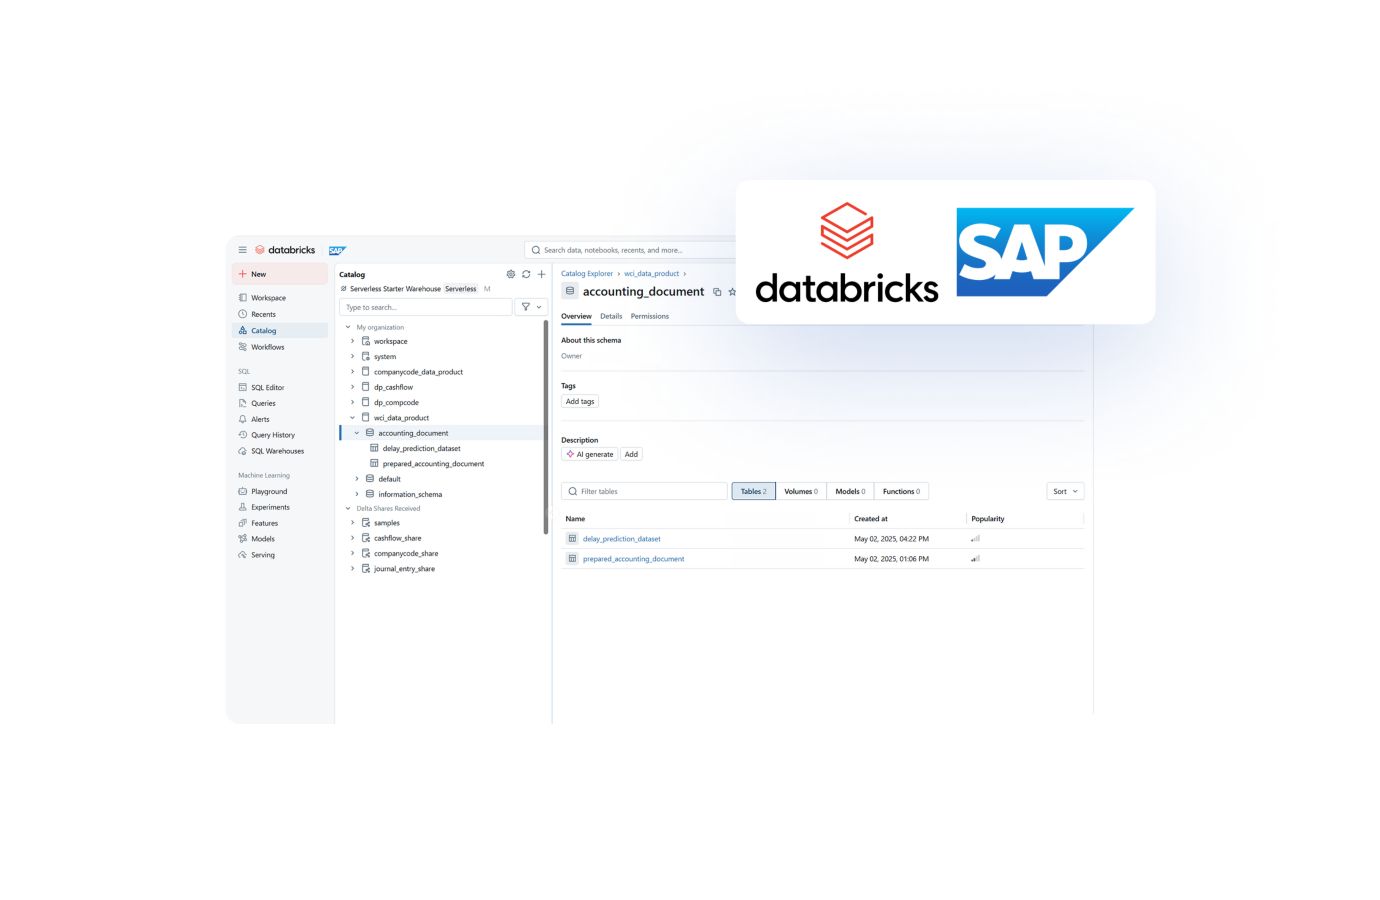This screenshot has width=1380, height=900.
Task: Open the hamburger menu beside the Databricks logo
Action: (242, 250)
